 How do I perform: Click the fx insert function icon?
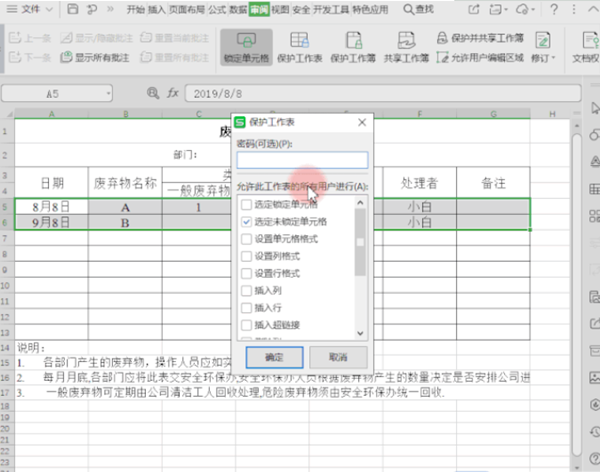tap(173, 92)
